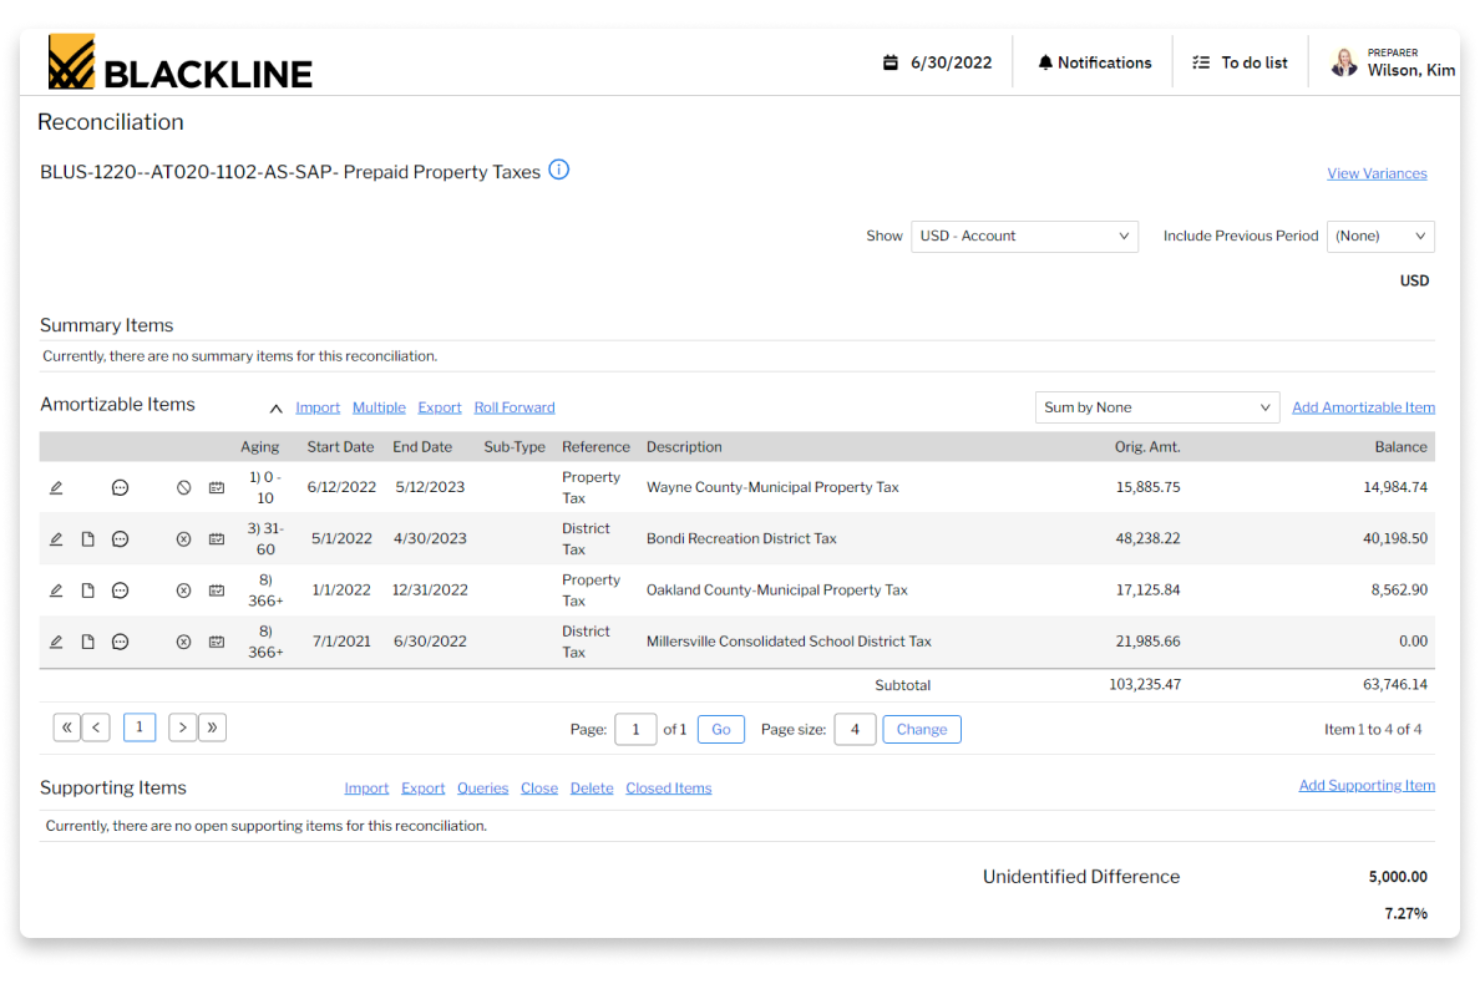Image resolution: width=1480 pixels, height=987 pixels.
Task: Click the Start Date column header
Action: coord(340,447)
